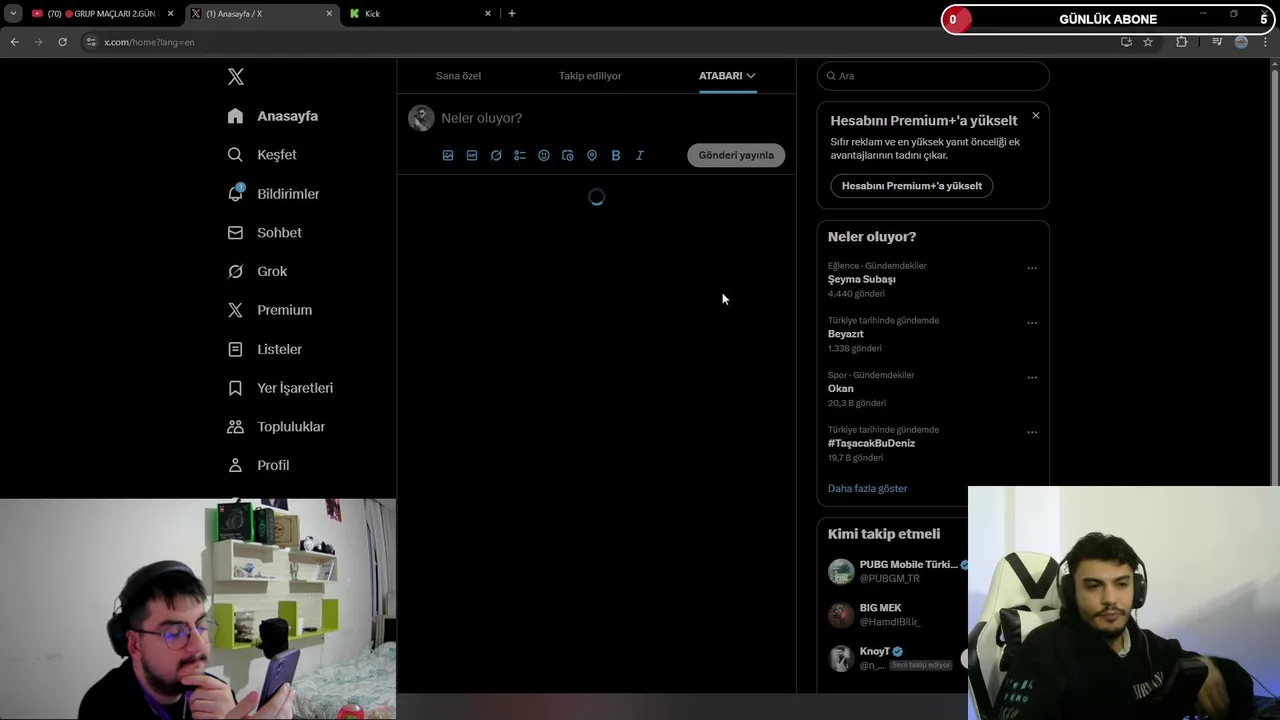The width and height of the screenshot is (1280, 720).
Task: Click the Ara search field
Action: pyautogui.click(x=933, y=76)
